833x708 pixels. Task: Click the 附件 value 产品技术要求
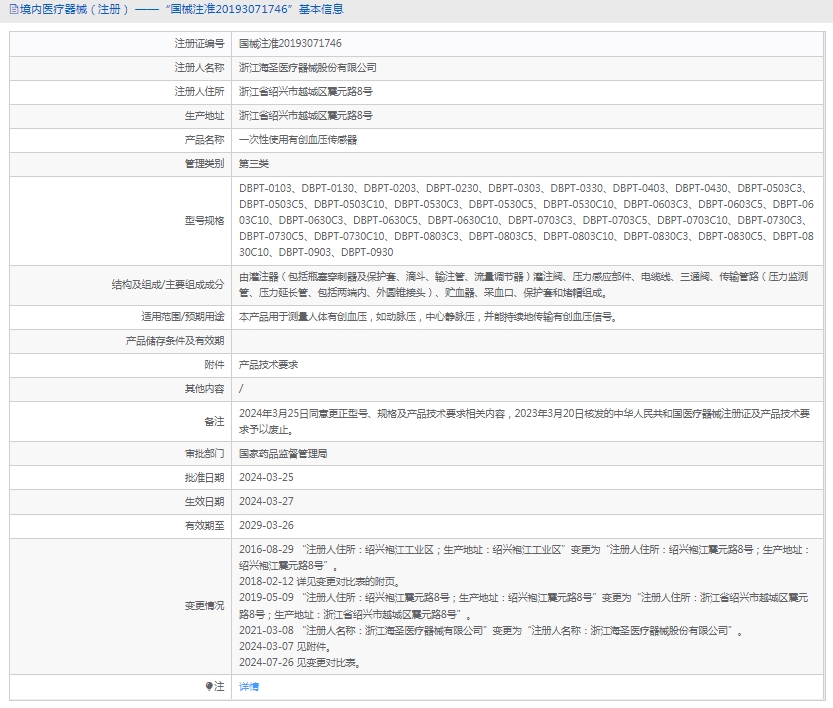tap(268, 365)
